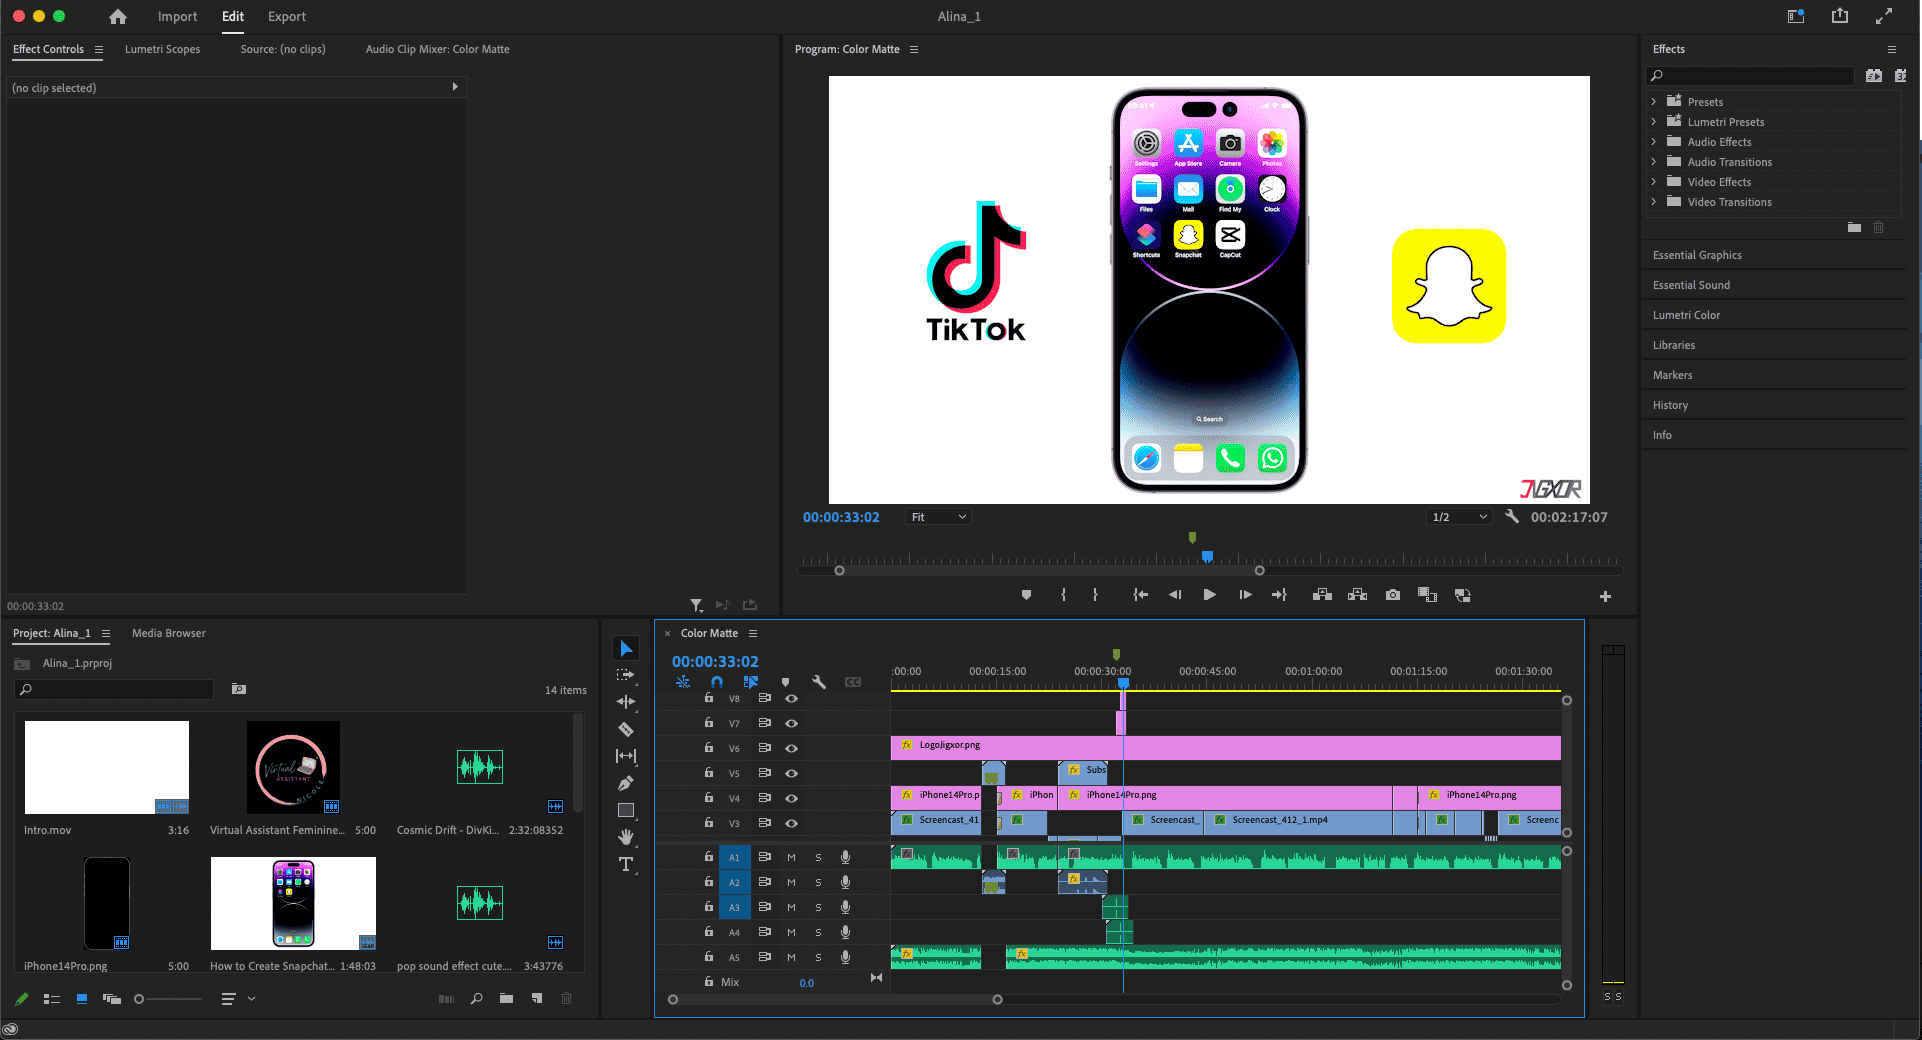The height and width of the screenshot is (1040, 1922).
Task: Expand the Video Effects folder
Action: click(x=1654, y=182)
